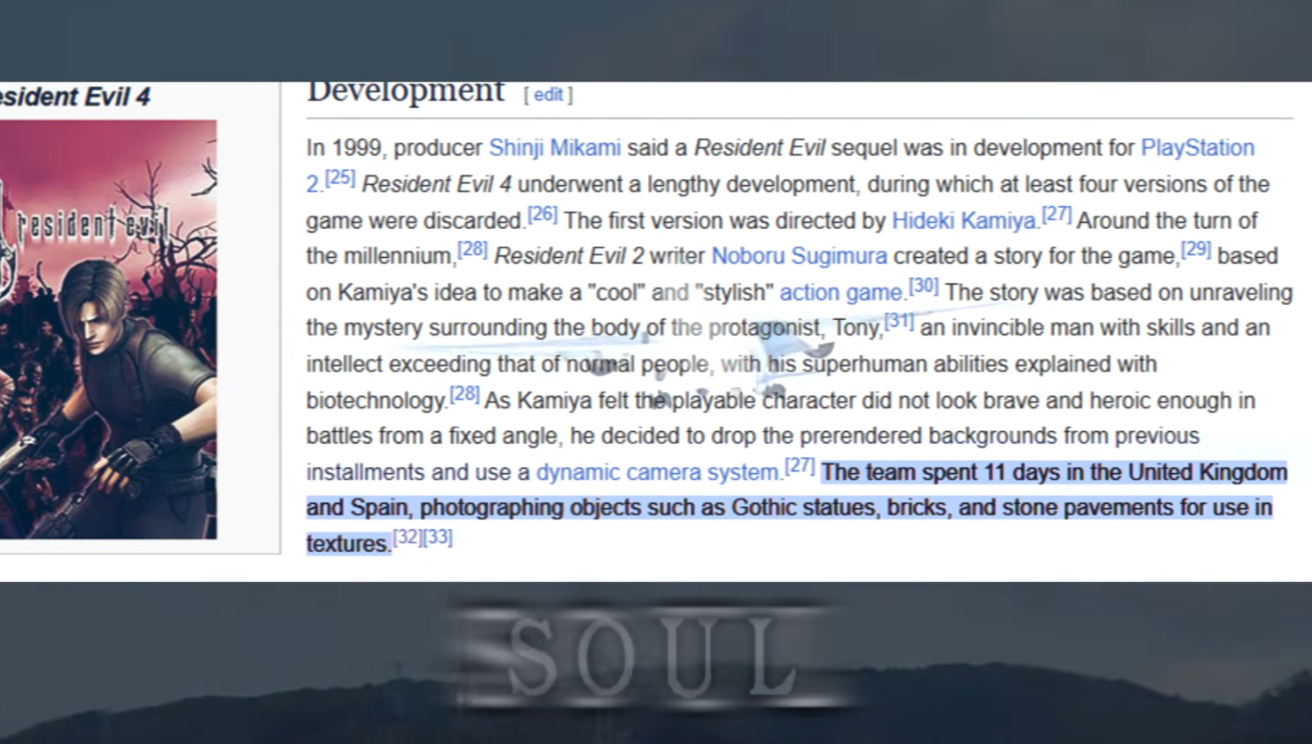The image size is (1312, 744).
Task: Visit the Noboru Sugimura link
Action: click(799, 256)
